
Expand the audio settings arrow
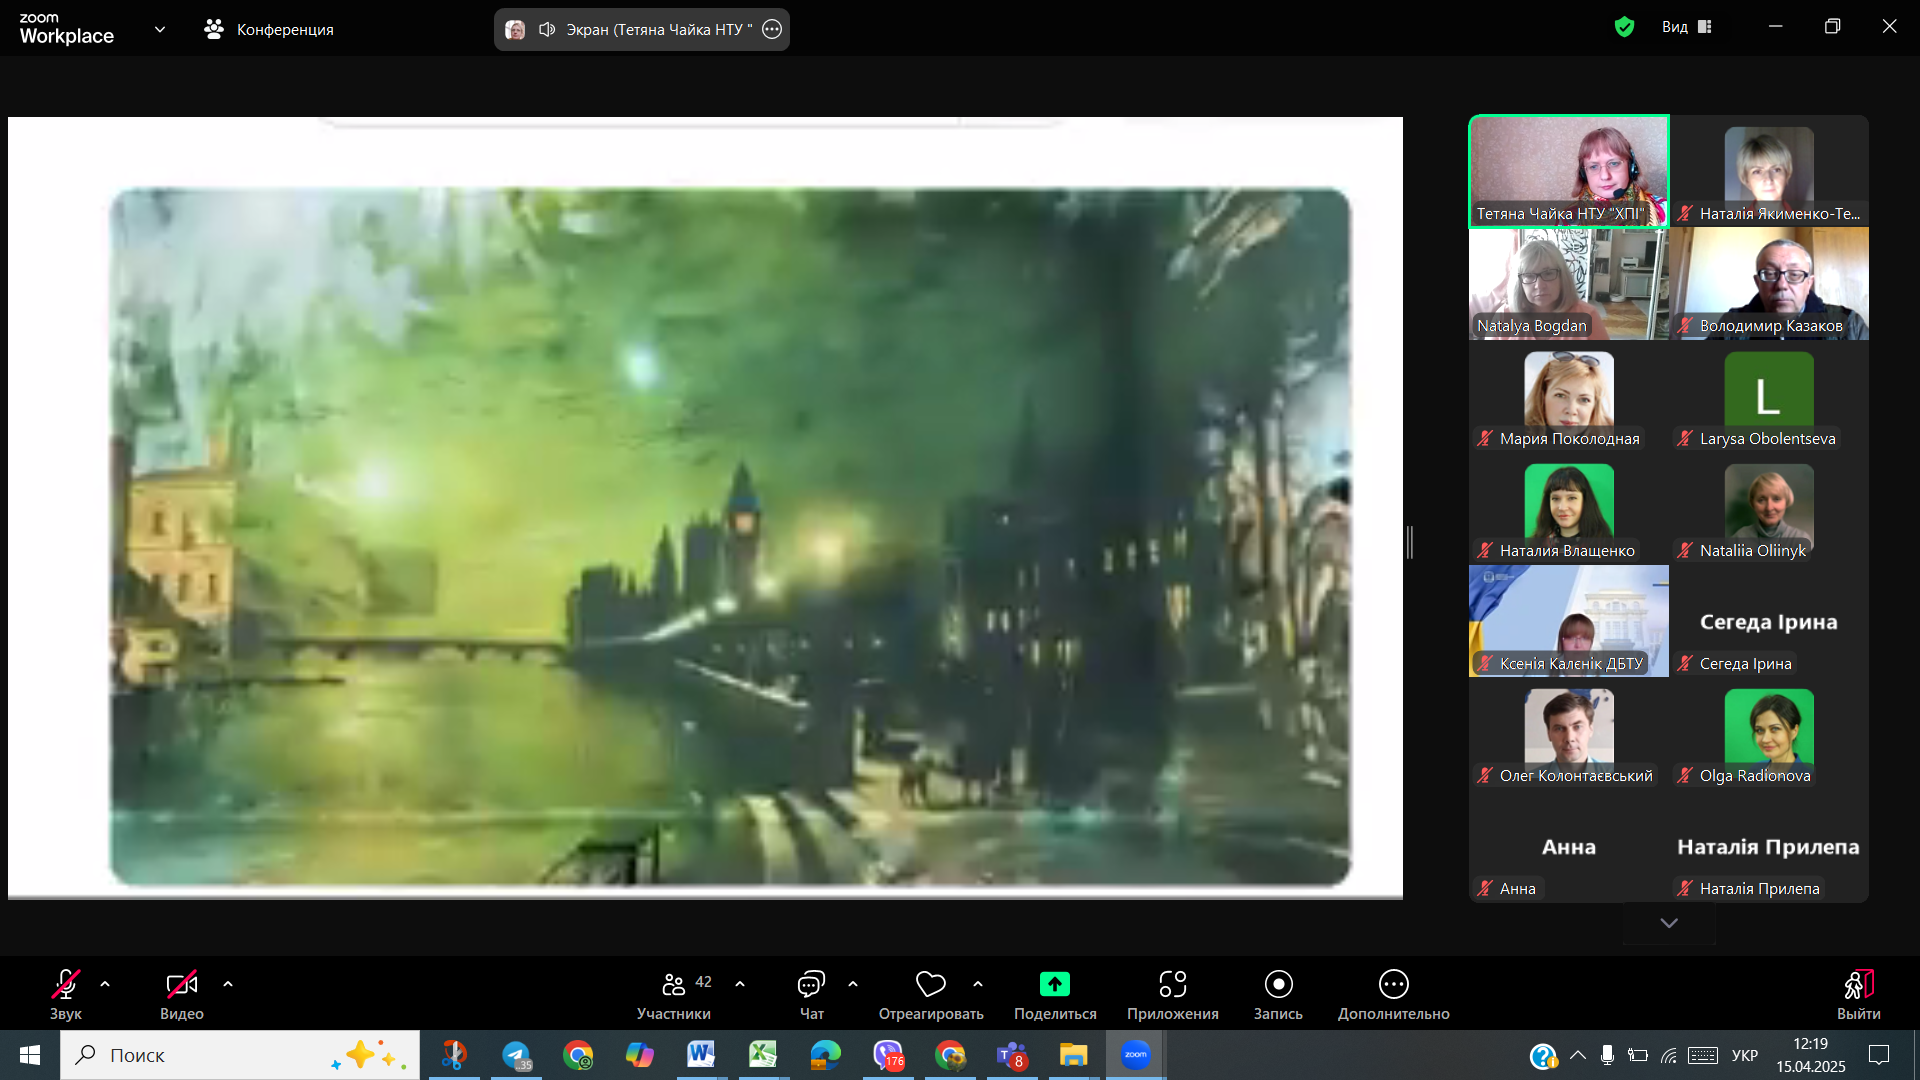pyautogui.click(x=105, y=984)
